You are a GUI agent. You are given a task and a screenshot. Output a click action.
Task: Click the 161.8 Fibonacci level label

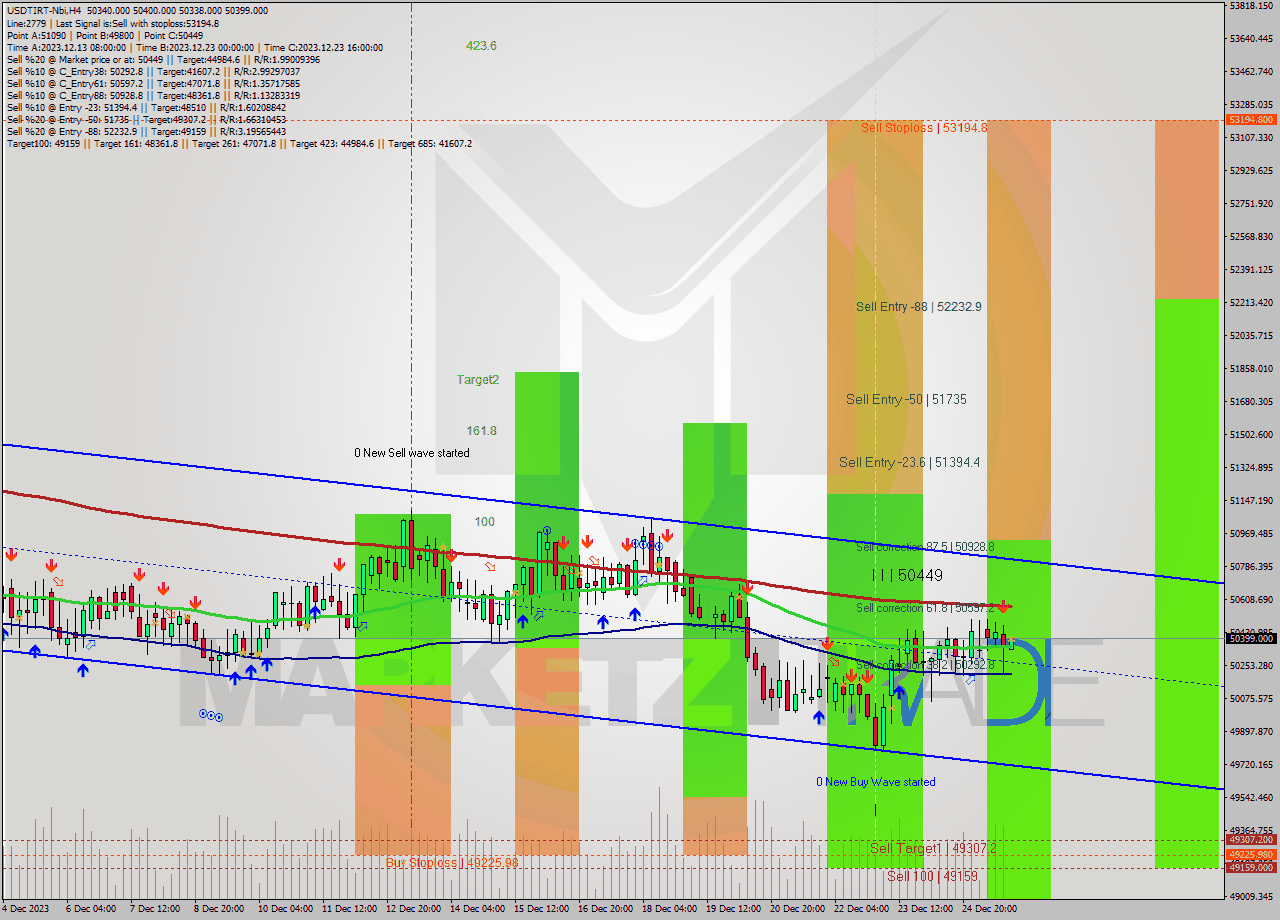point(481,431)
